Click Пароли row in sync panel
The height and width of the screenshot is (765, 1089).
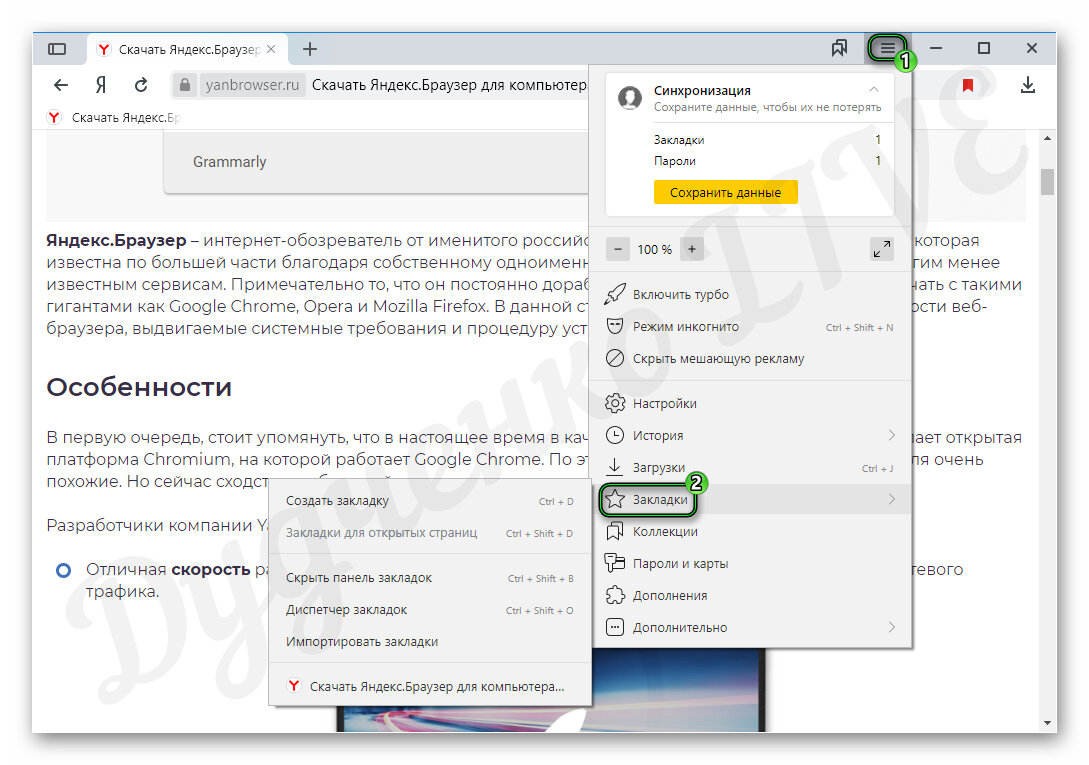coord(767,161)
